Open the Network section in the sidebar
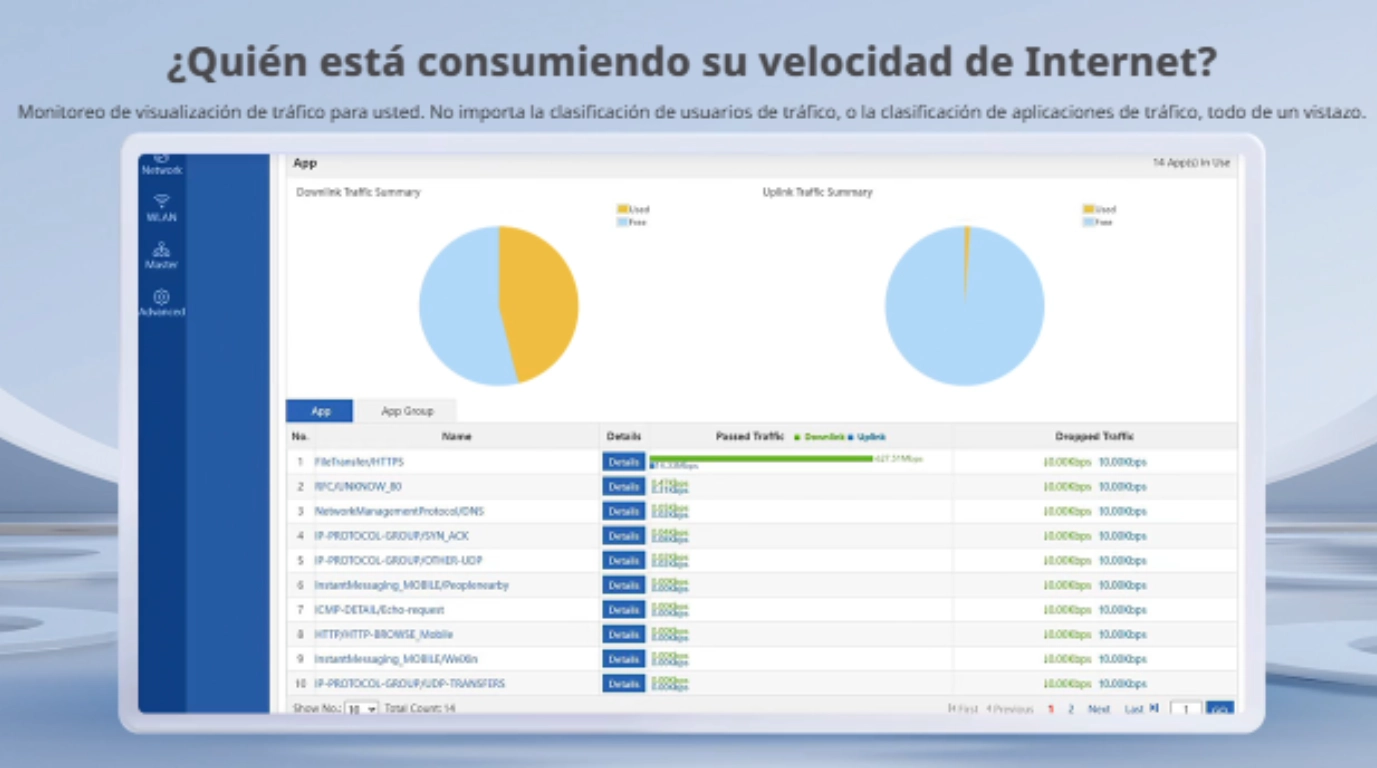This screenshot has height=768, width=1377. [x=161, y=165]
